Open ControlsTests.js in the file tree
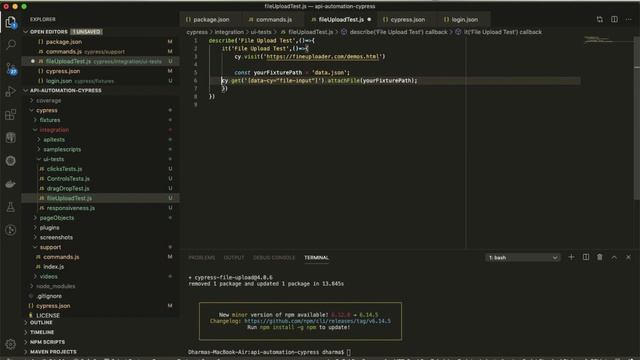The width and height of the screenshot is (640, 360). tap(68, 179)
